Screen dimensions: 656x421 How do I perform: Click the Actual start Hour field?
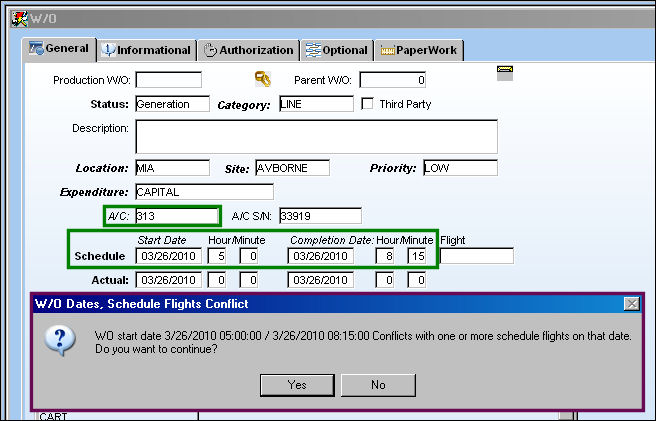pos(217,280)
